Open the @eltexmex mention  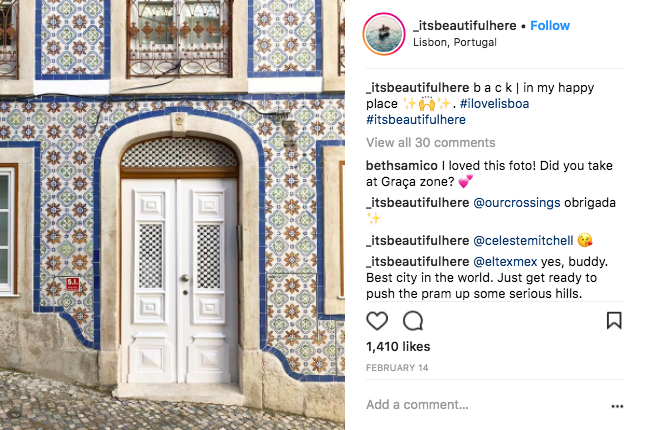[x=505, y=262]
